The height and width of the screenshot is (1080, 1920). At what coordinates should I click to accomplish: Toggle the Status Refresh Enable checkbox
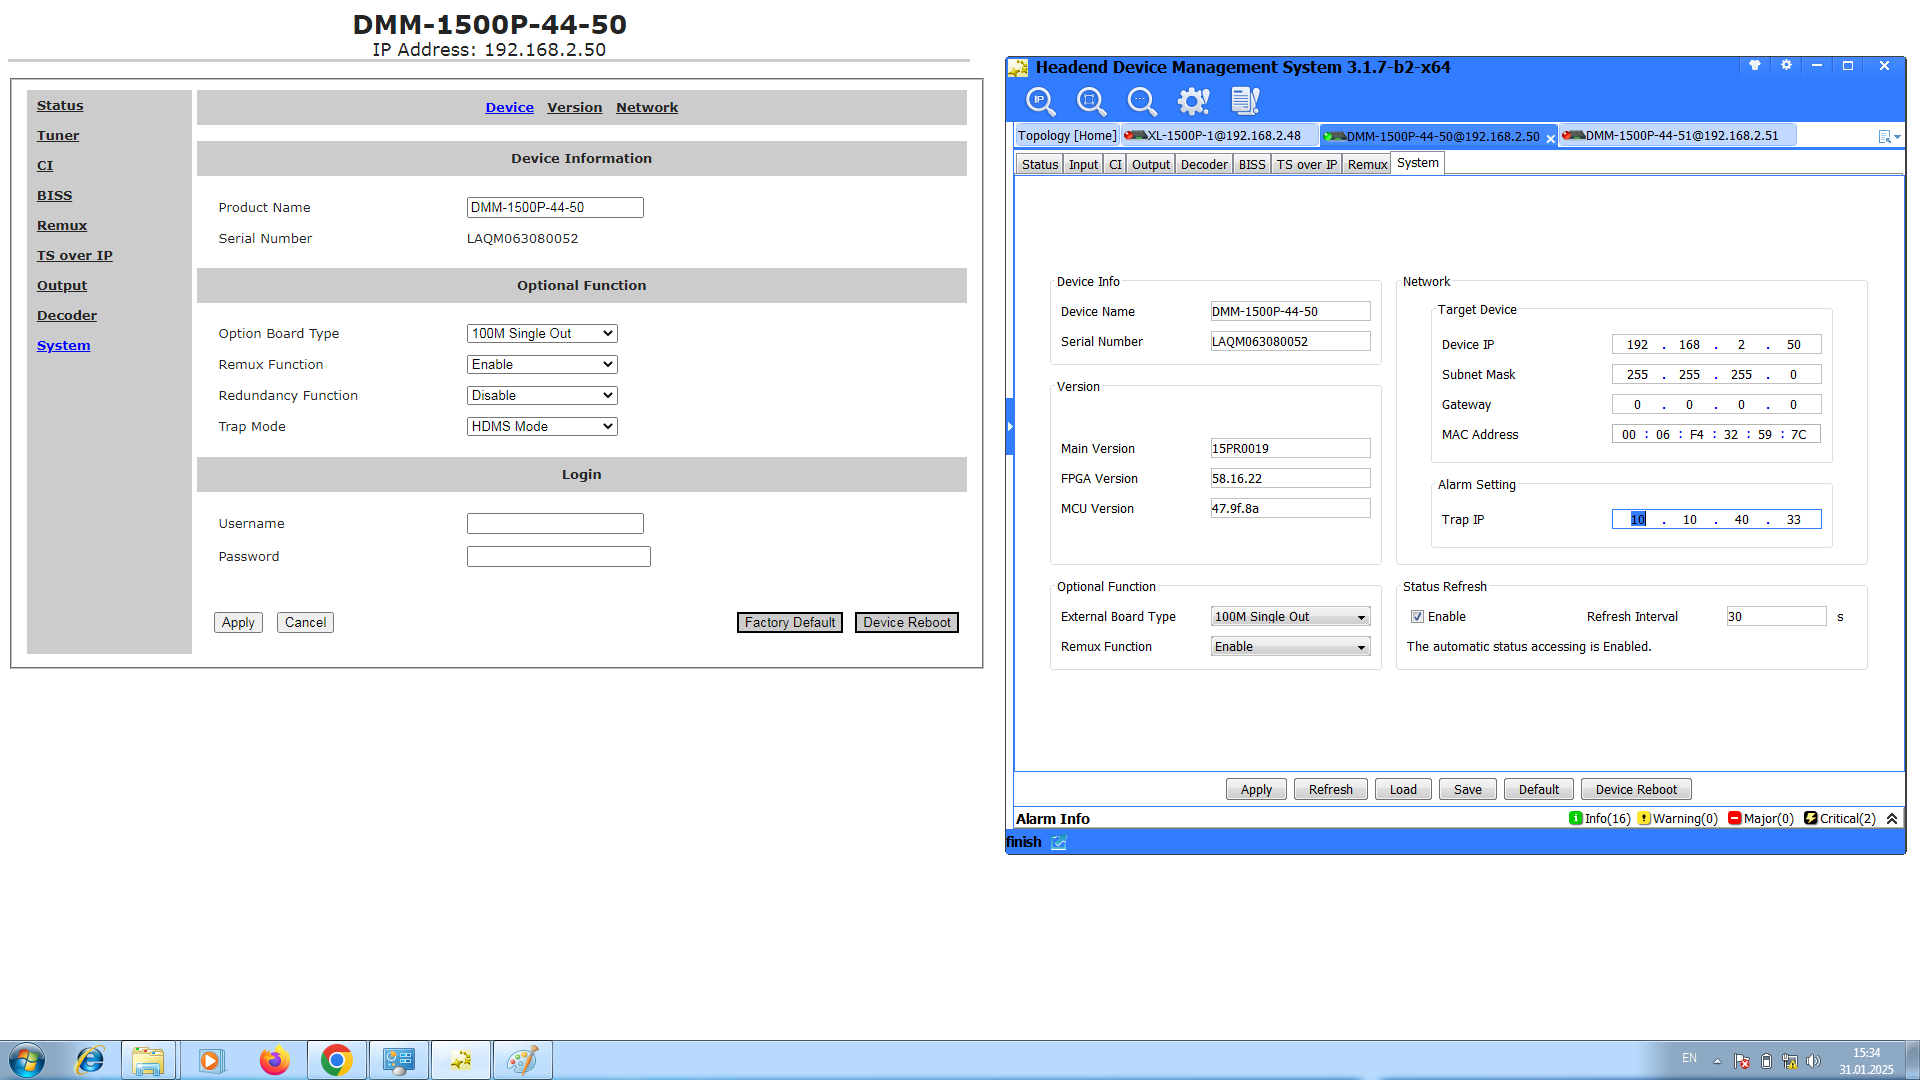click(1417, 617)
